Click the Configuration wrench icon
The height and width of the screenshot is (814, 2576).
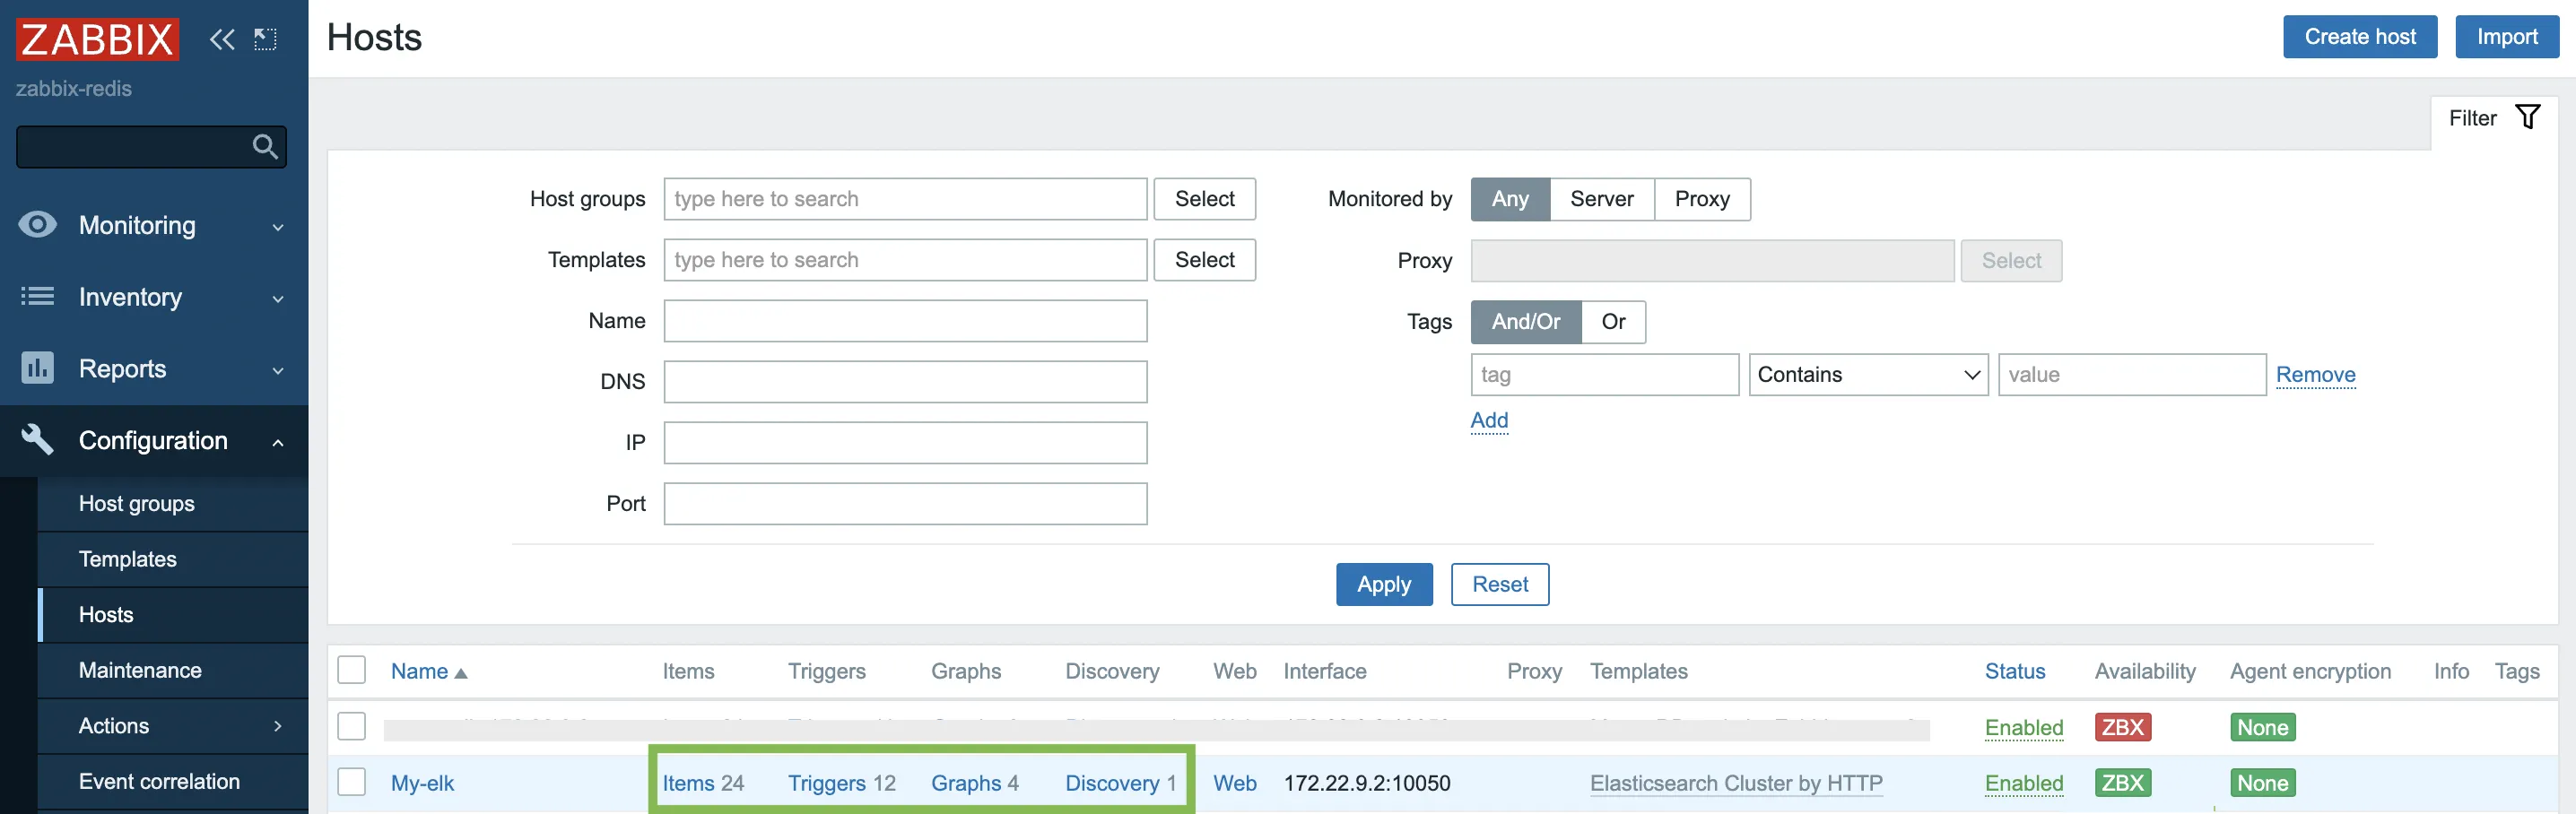pos(37,440)
